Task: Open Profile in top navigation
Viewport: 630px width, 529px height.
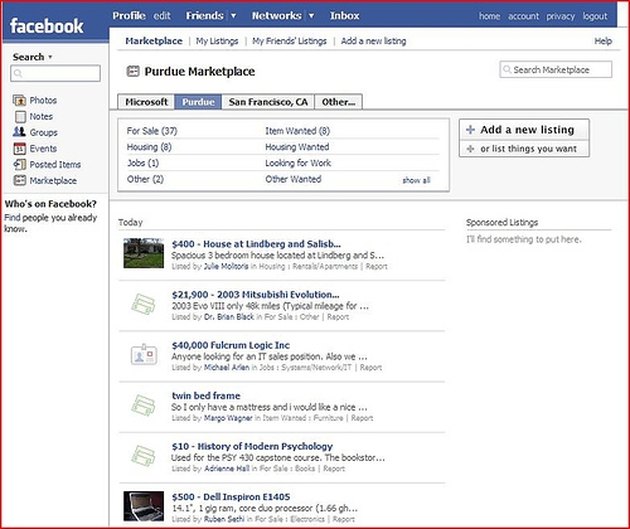Action: point(129,16)
